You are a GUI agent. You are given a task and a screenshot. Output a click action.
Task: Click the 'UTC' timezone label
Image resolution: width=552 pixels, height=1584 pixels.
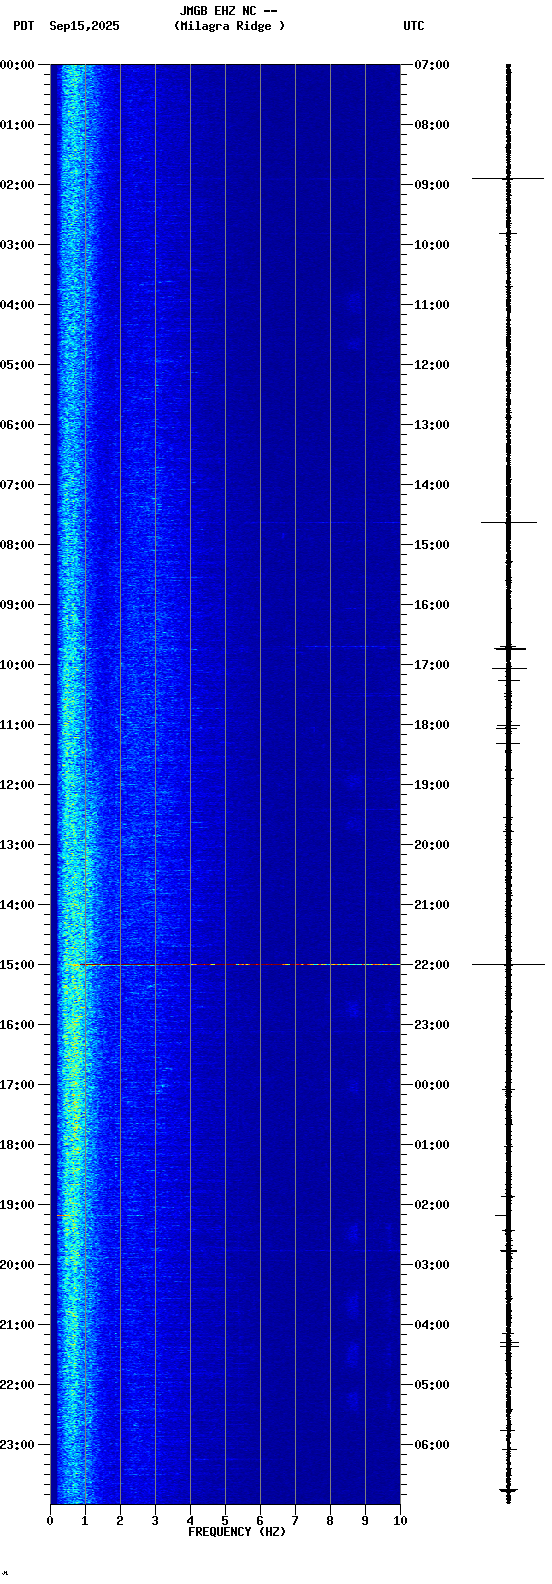pyautogui.click(x=414, y=26)
